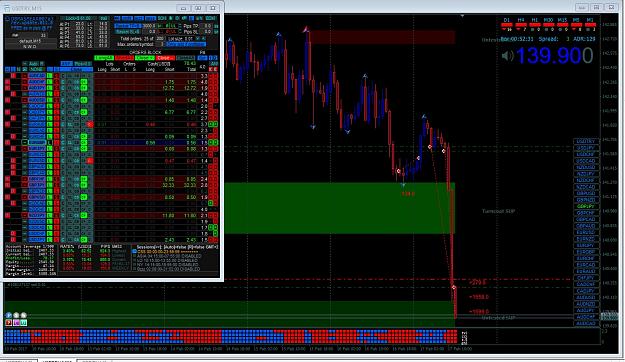Switch trend indicator to M15
Screen dimensions: 625x362
[562, 20]
